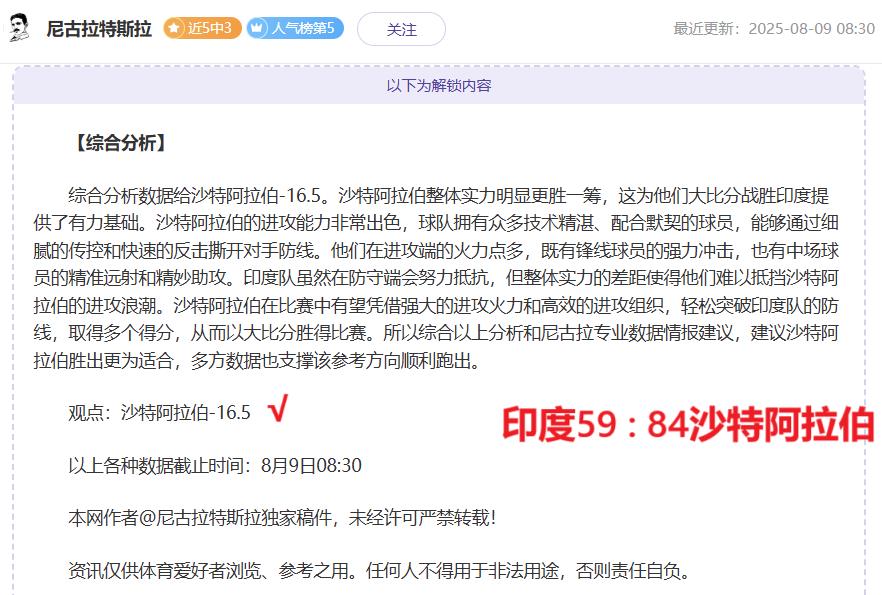This screenshot has width=882, height=595.
Task: Open author name 尼古拉特斯拉
Action: tap(99, 29)
